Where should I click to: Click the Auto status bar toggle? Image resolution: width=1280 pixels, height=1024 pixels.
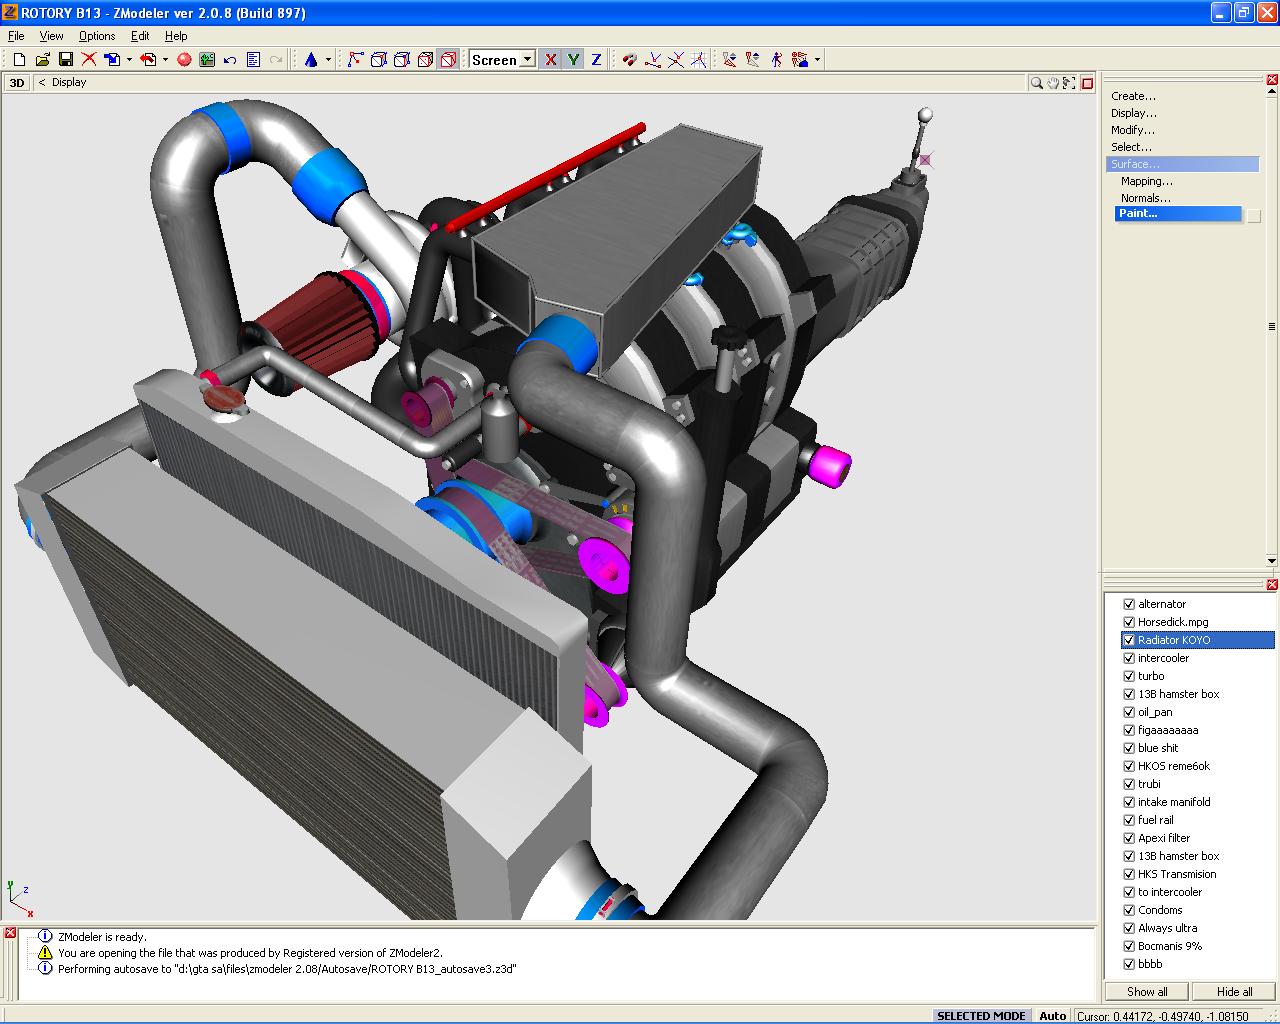(x=1052, y=1016)
